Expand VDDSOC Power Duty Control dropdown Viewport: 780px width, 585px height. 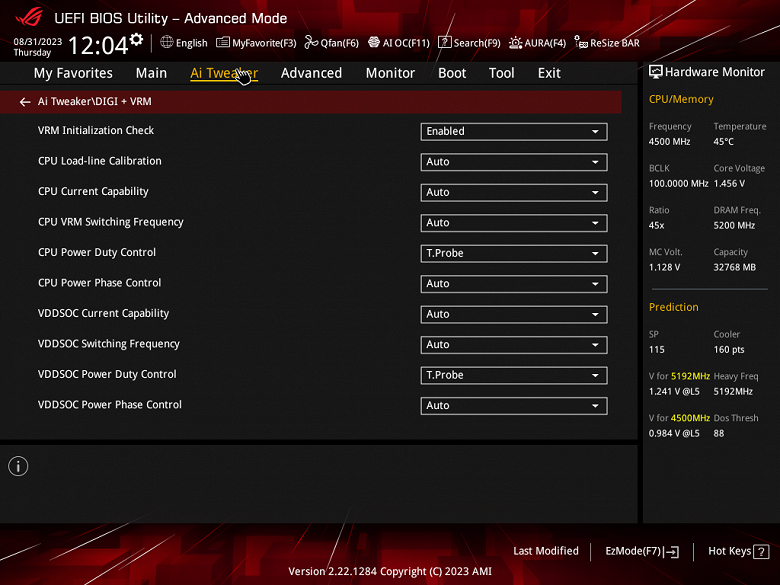[x=514, y=375]
